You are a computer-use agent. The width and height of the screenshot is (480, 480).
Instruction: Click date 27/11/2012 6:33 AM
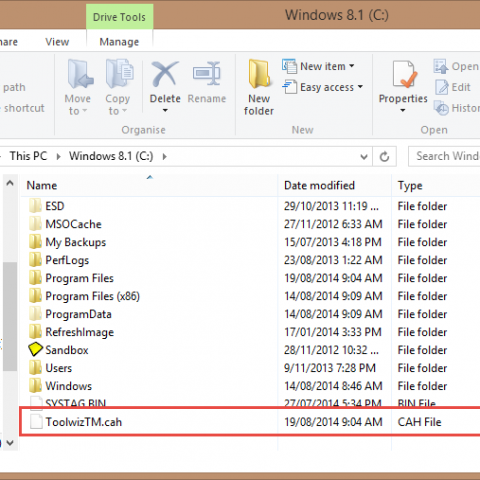tap(333, 224)
